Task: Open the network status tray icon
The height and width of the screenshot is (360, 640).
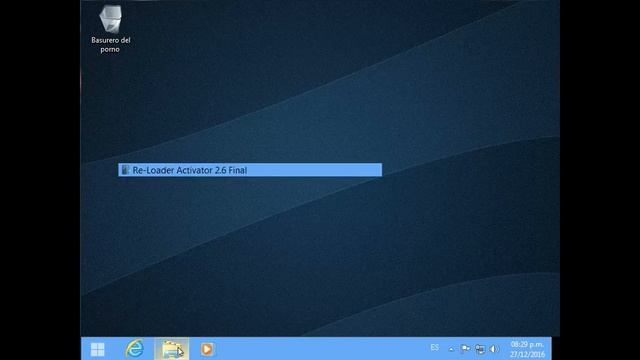Action: [480, 349]
